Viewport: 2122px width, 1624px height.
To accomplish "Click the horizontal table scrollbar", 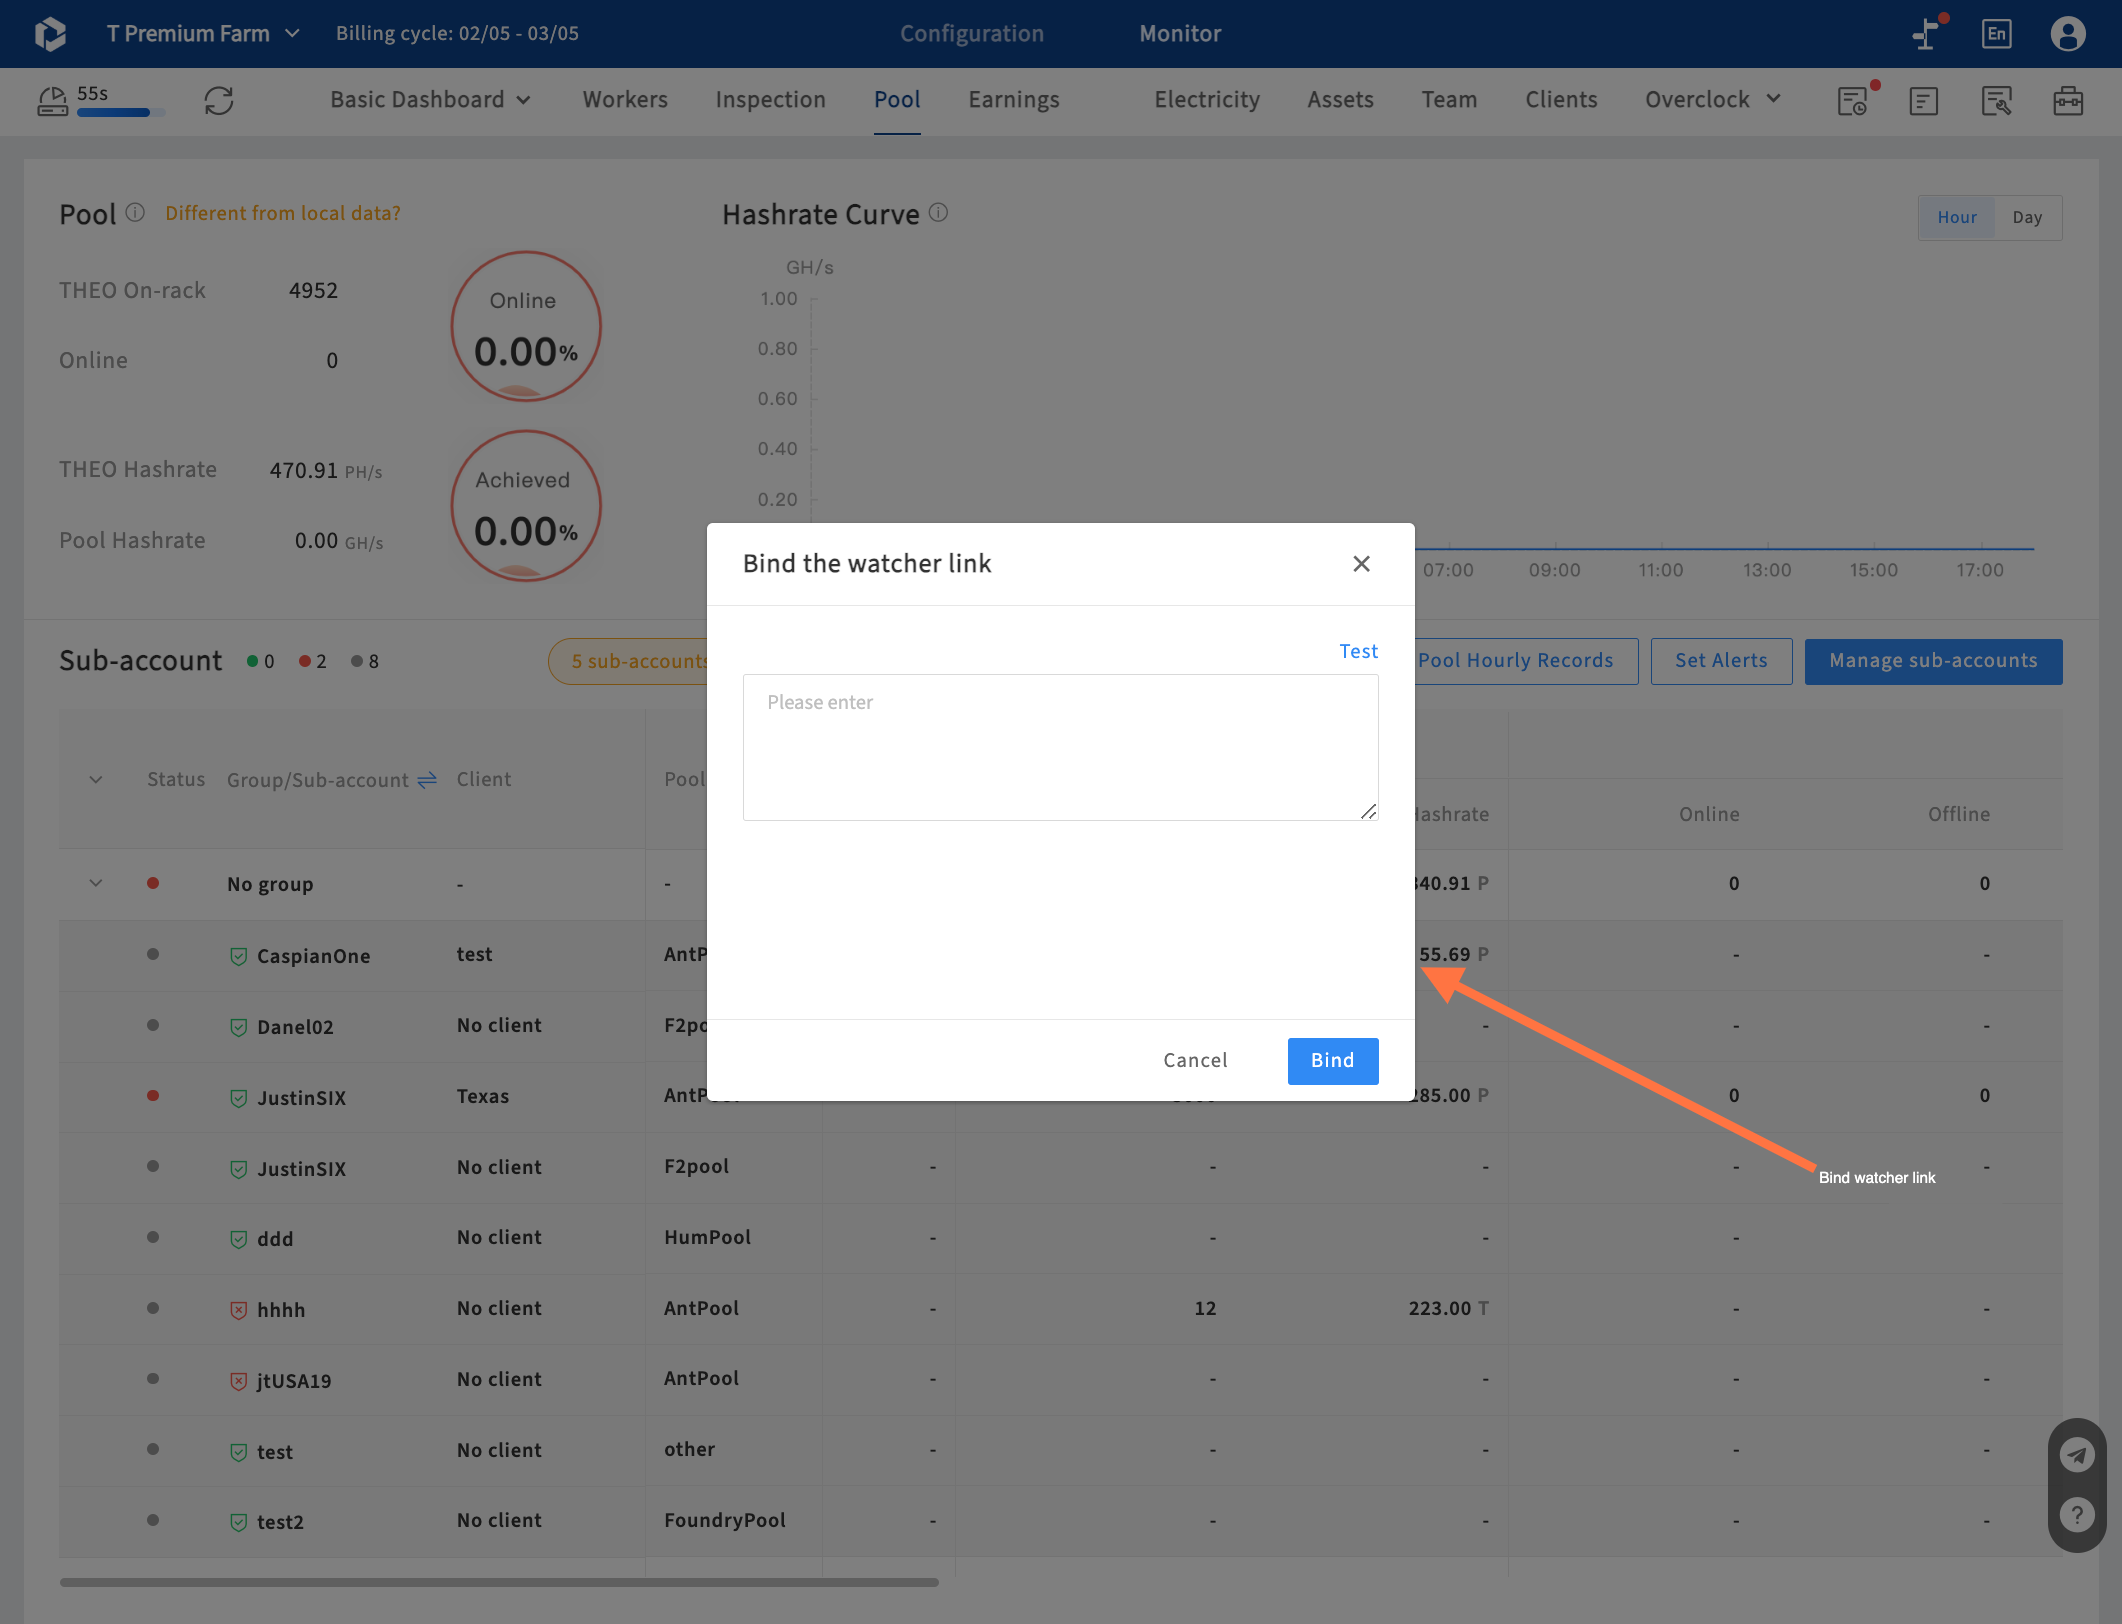I will [x=498, y=1582].
